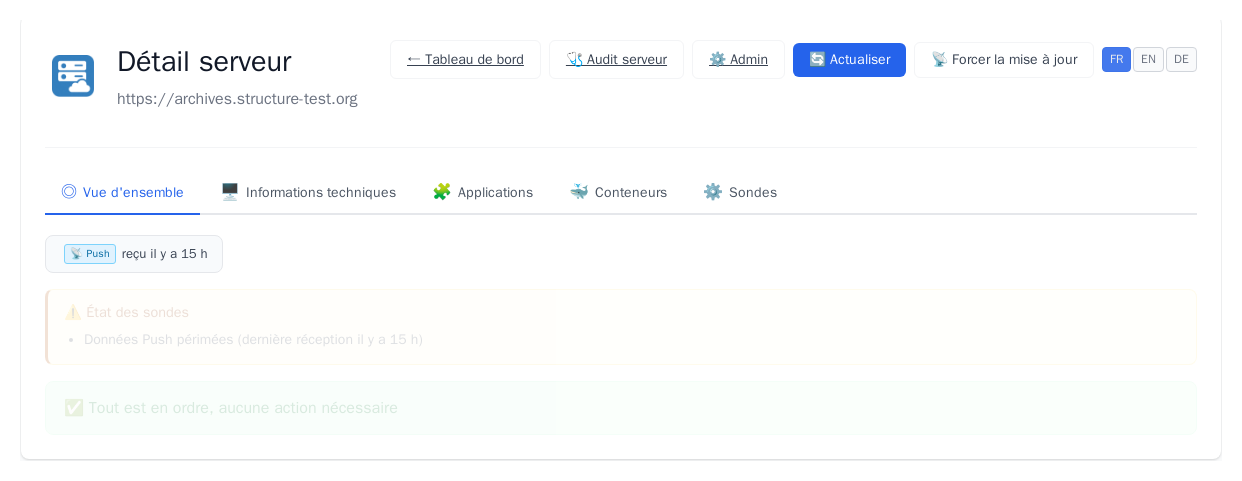Click the État des sondes warning title
Screen dimensions: 1242x481
coord(127,312)
